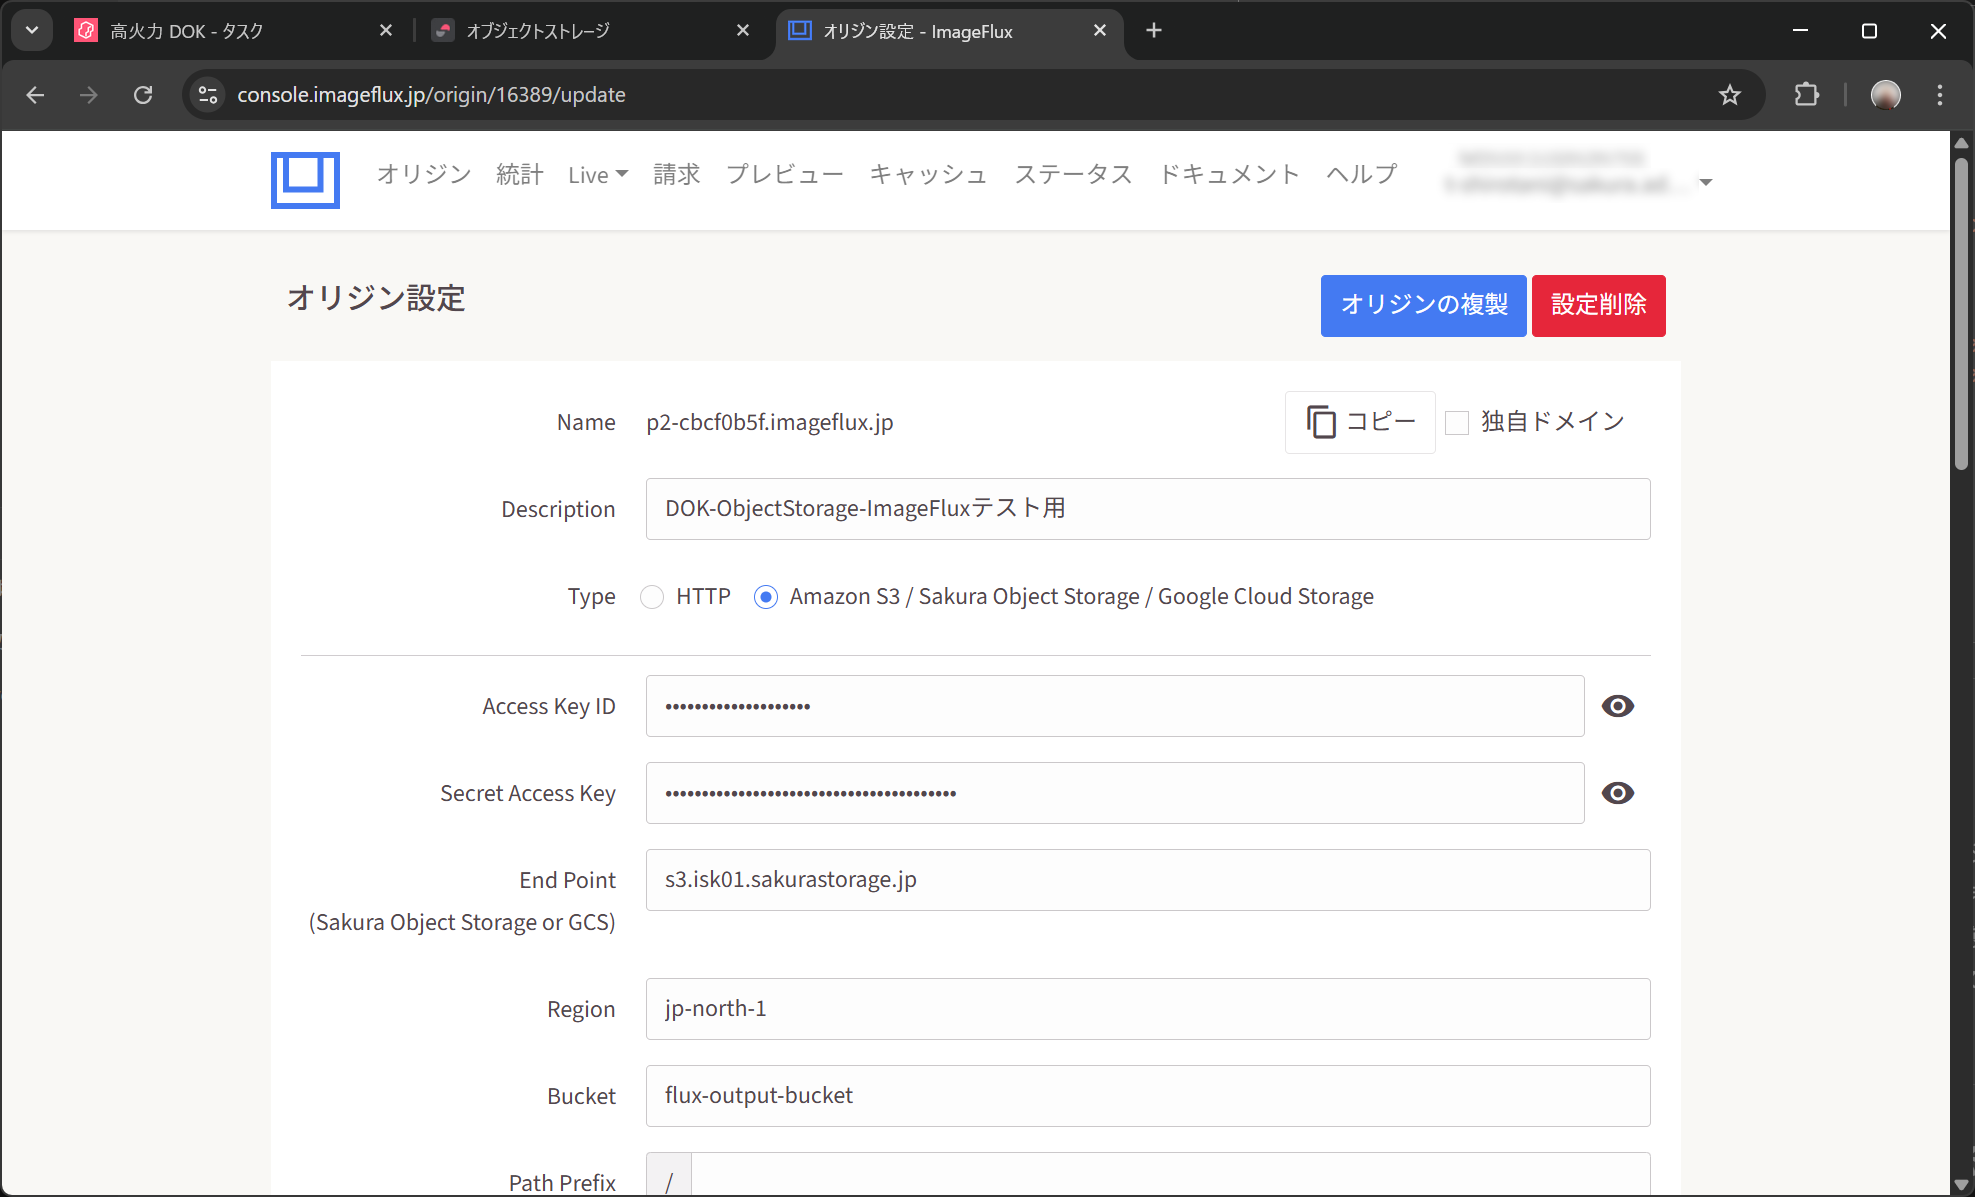Open the browser extensions puzzle icon
The width and height of the screenshot is (1975, 1197).
[x=1806, y=95]
